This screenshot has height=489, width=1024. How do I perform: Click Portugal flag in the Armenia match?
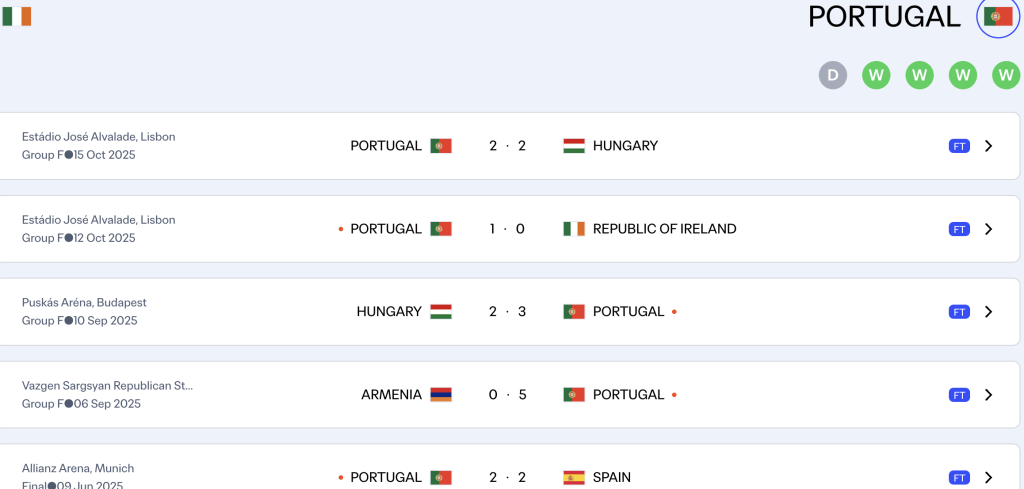573,395
